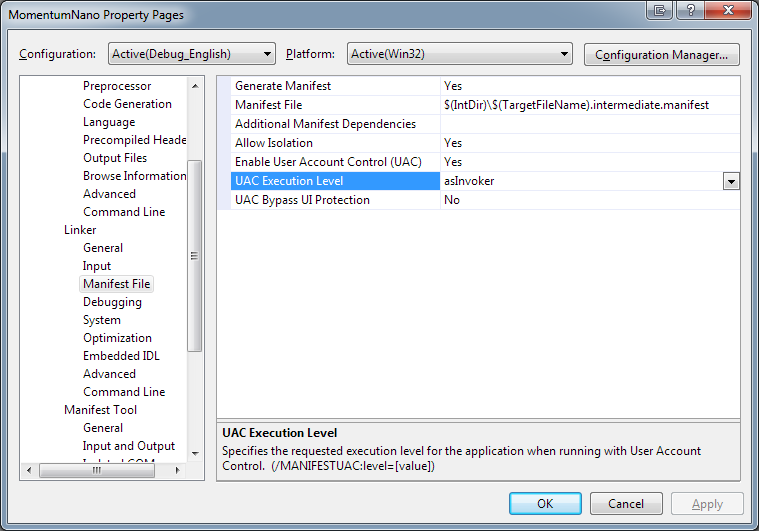This screenshot has height=531, width=759.
Task: Click empty value field of Additional Manifest Dependencies
Action: [590, 124]
